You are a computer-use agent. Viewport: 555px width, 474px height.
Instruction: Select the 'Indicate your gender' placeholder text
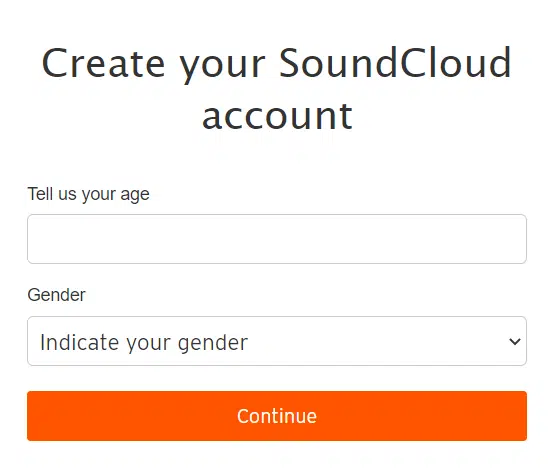144,343
